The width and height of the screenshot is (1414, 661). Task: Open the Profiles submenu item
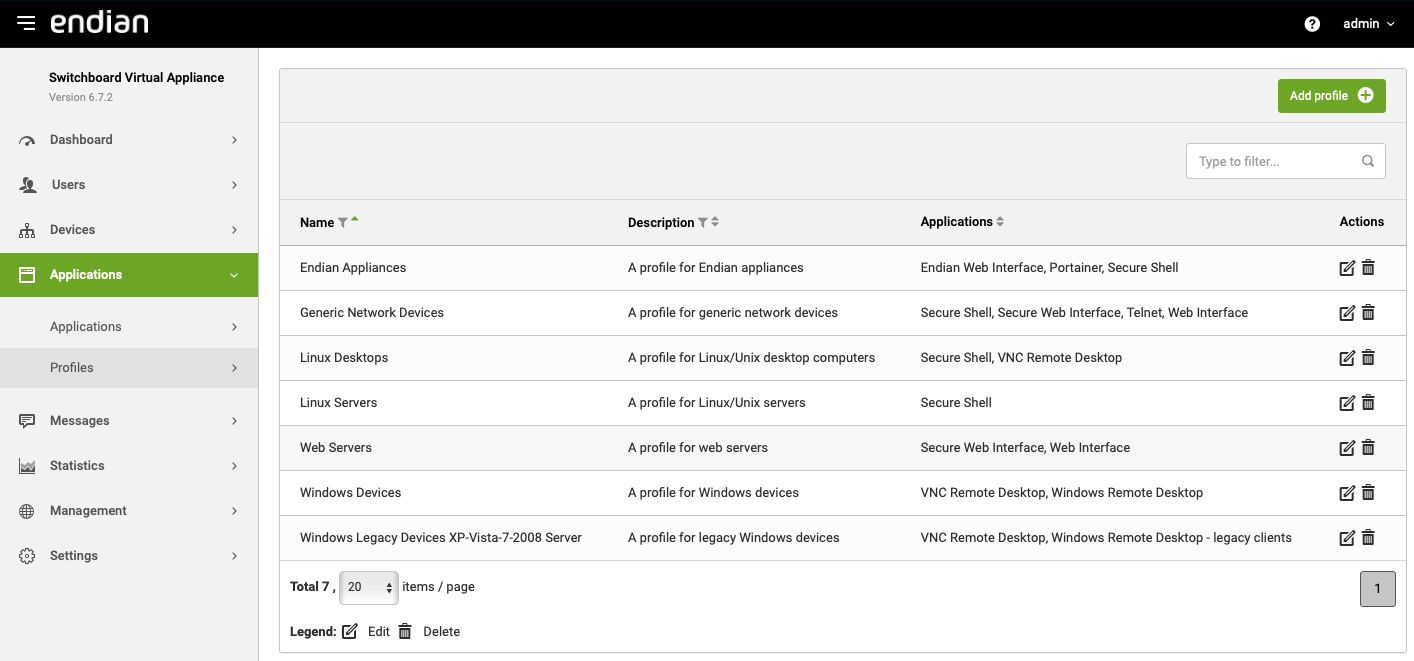(x=129, y=368)
